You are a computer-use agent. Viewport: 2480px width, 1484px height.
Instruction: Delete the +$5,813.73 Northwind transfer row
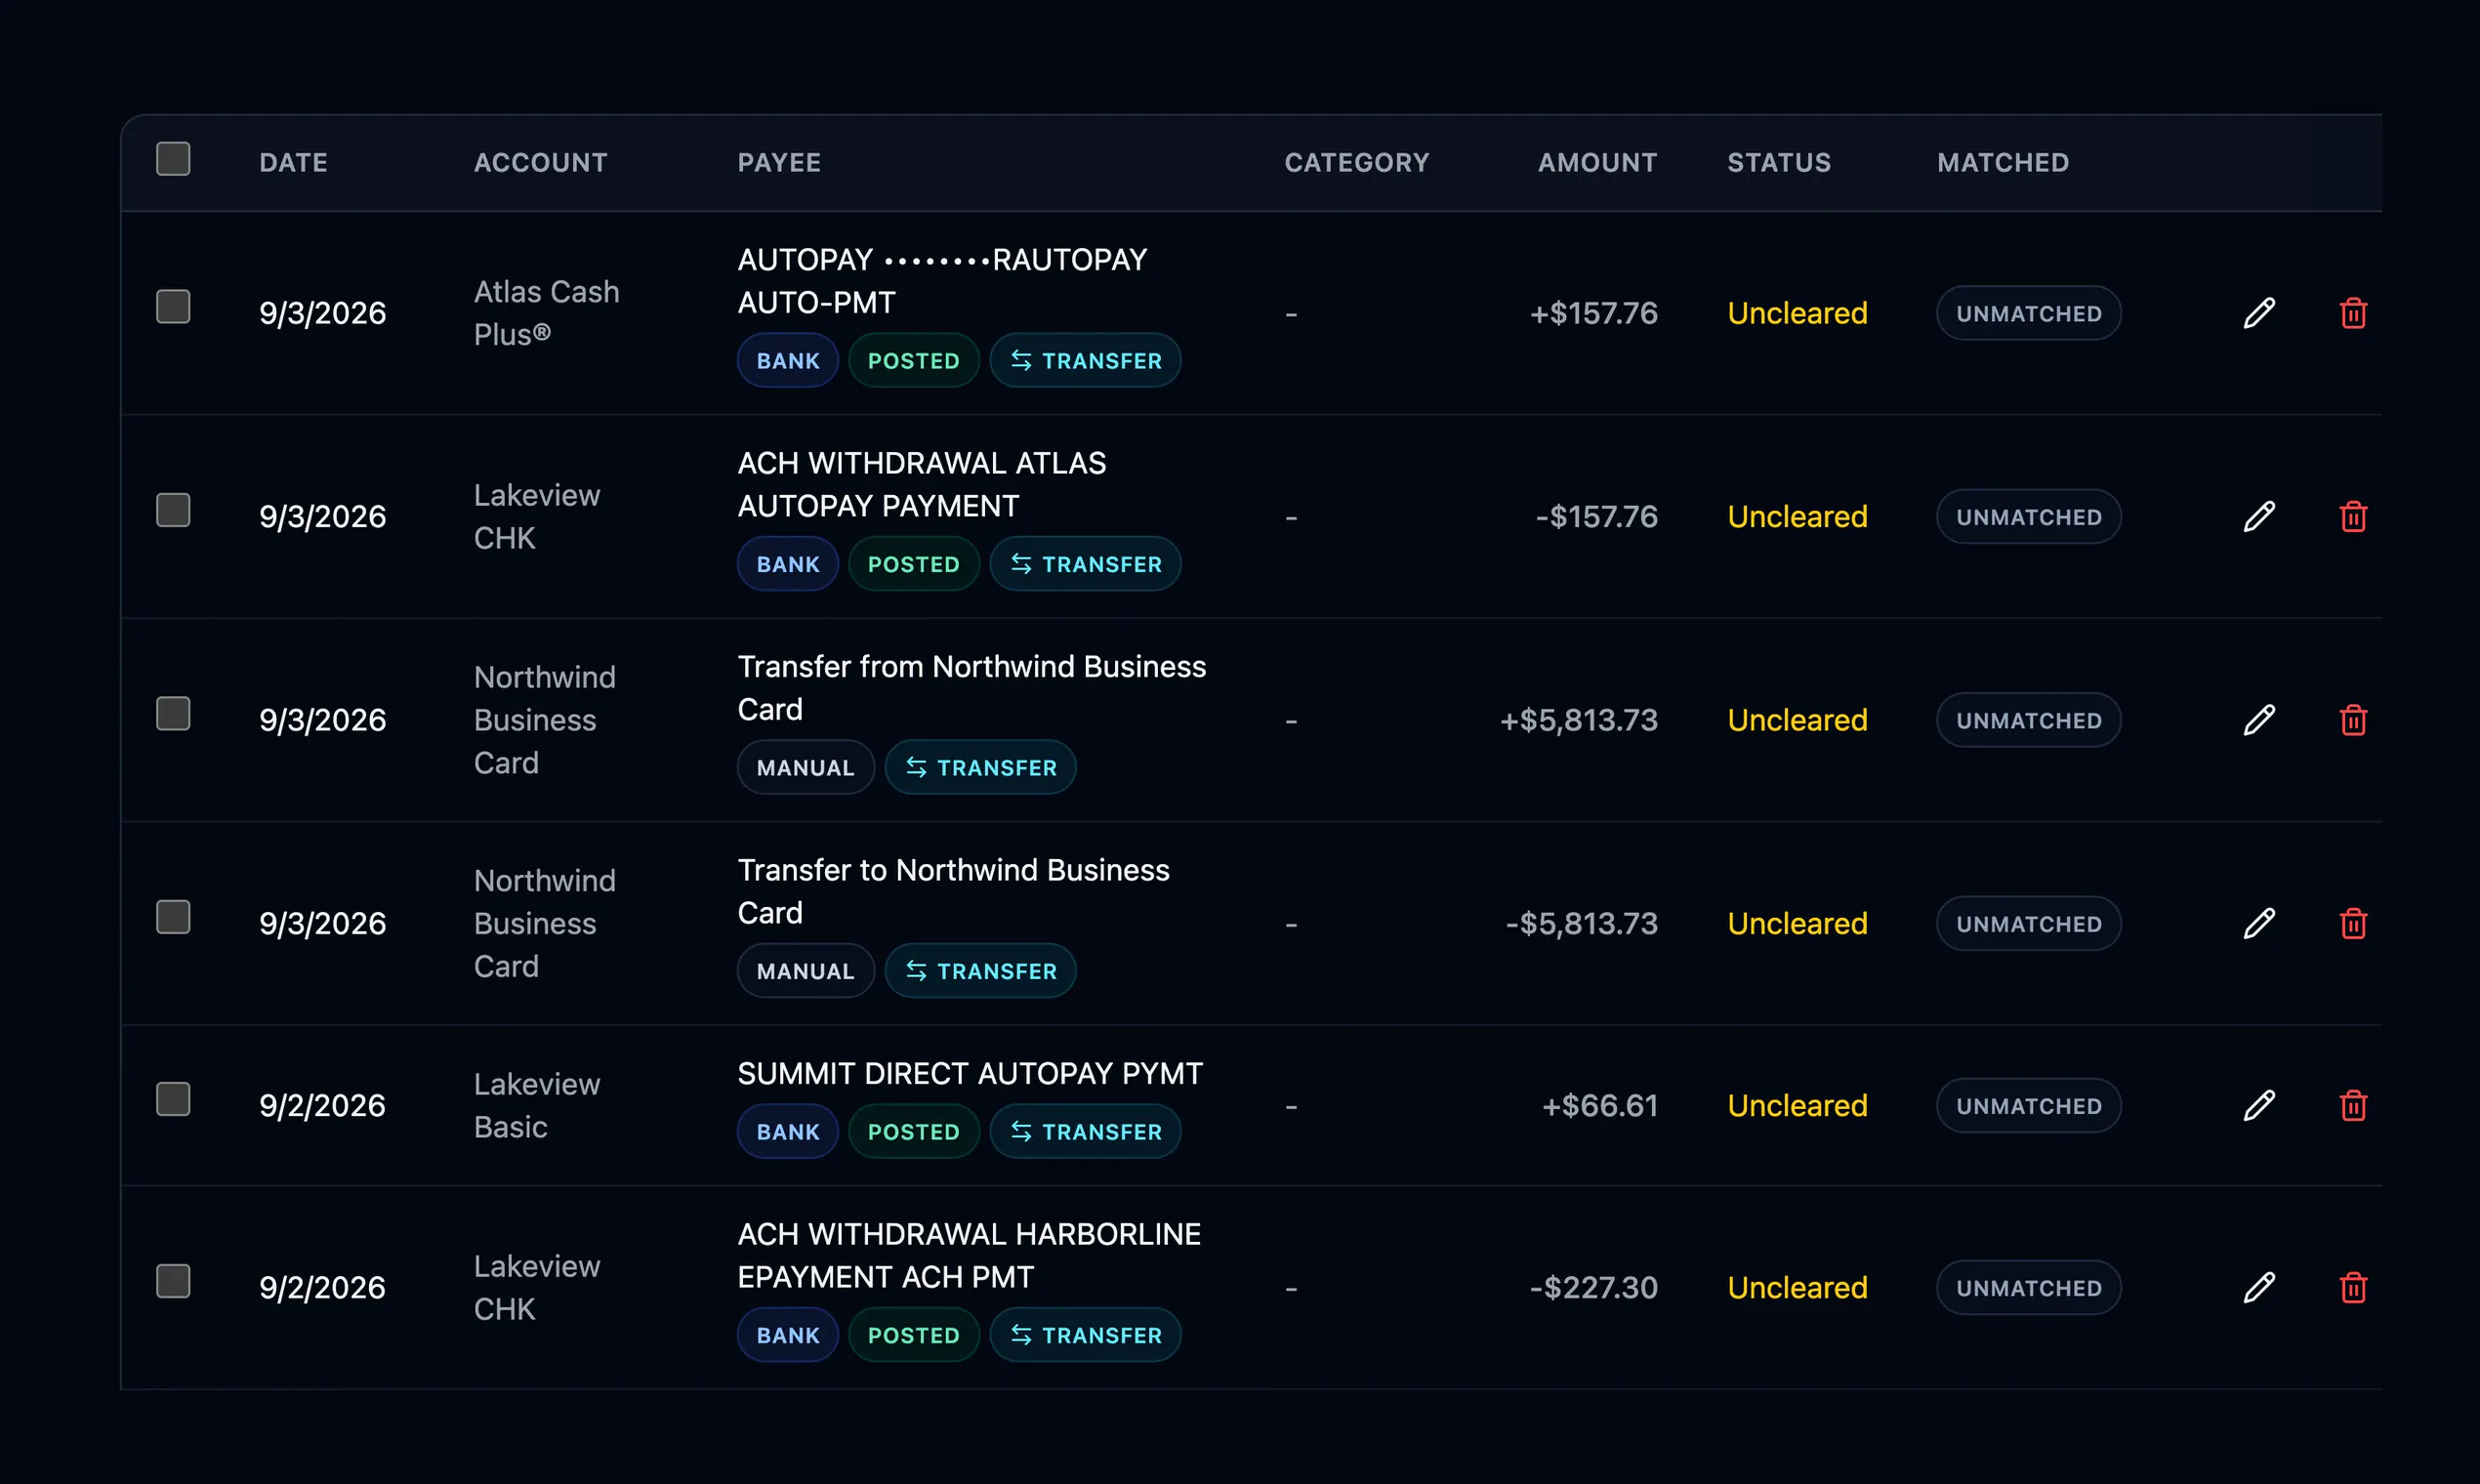point(2353,720)
